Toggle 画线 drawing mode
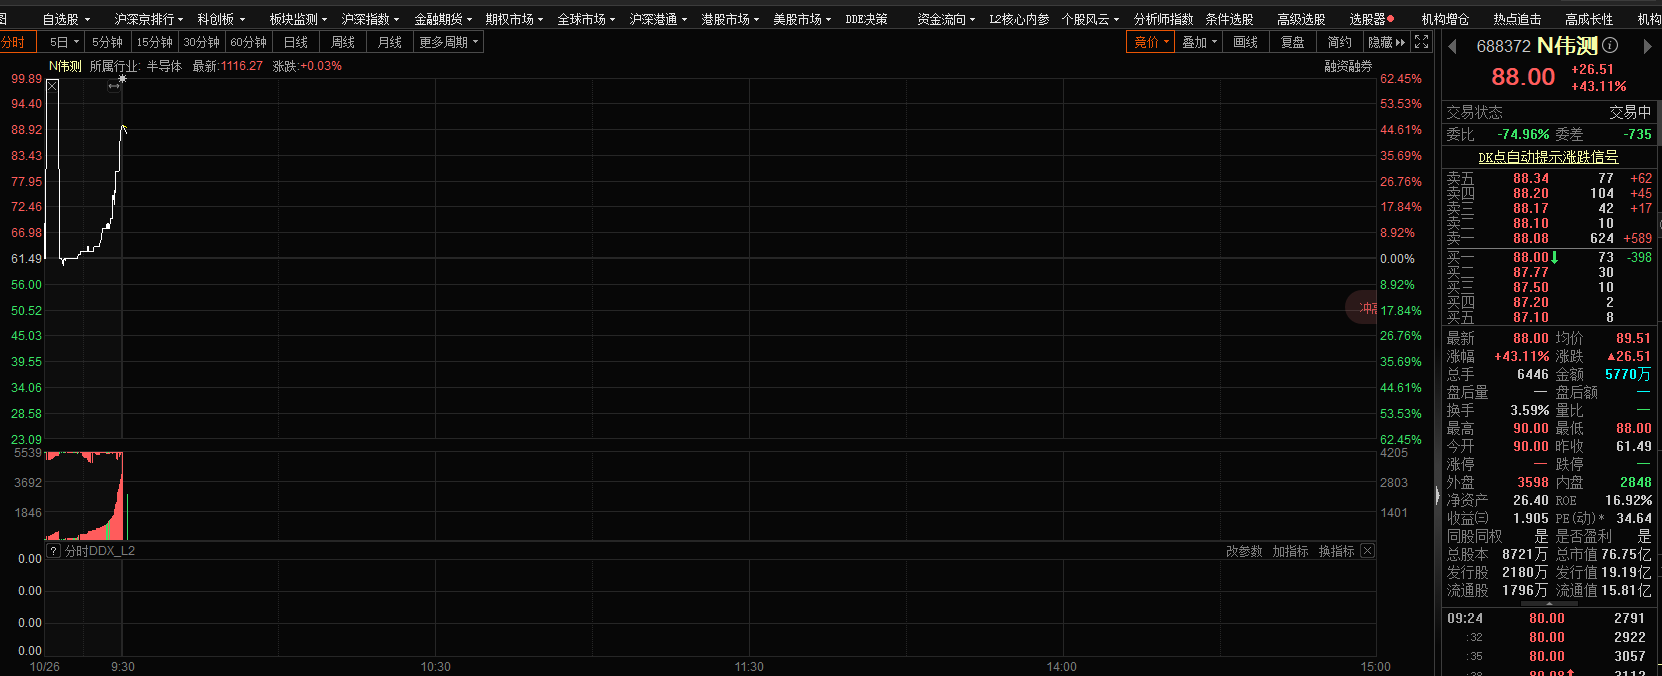 click(x=1245, y=42)
